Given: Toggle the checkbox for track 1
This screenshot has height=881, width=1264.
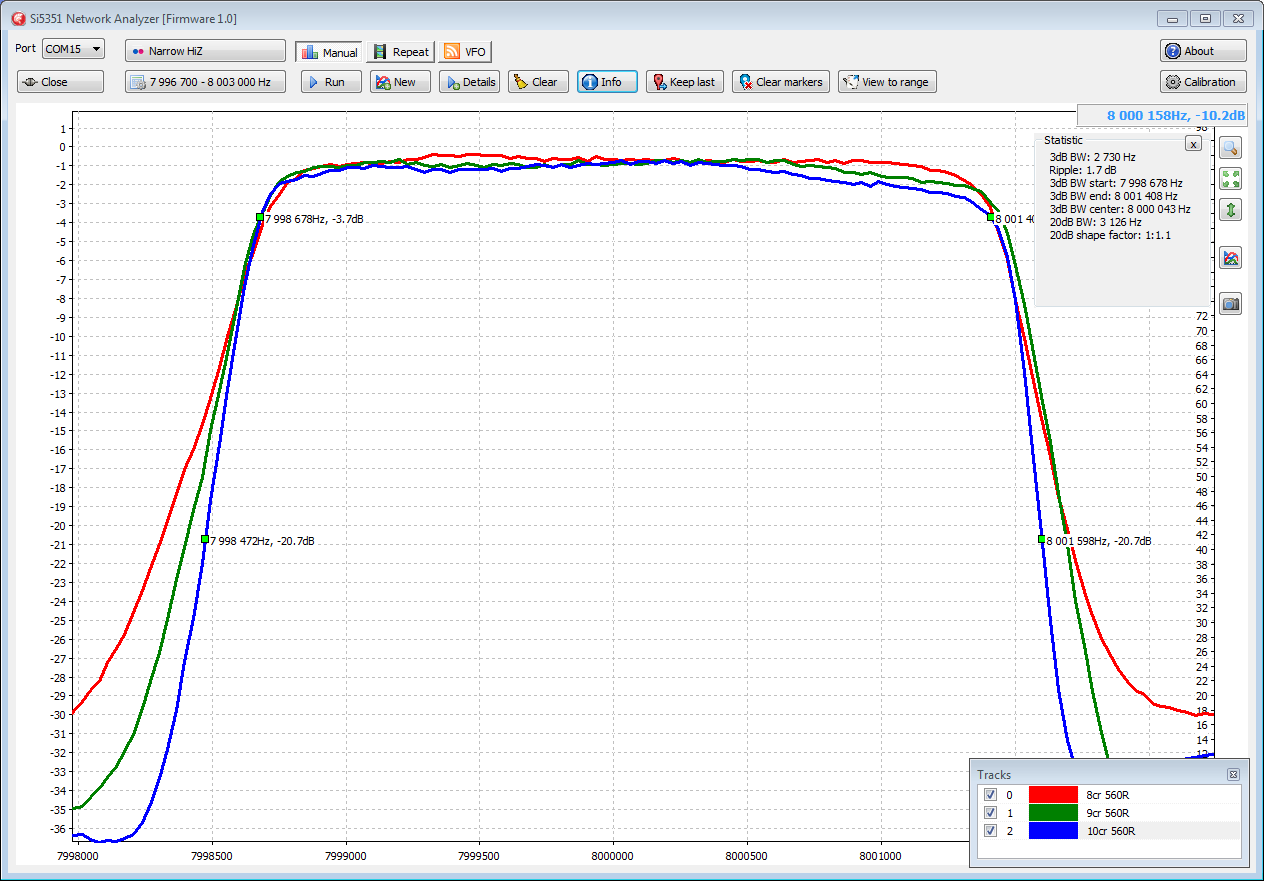Looking at the screenshot, I should pos(990,813).
